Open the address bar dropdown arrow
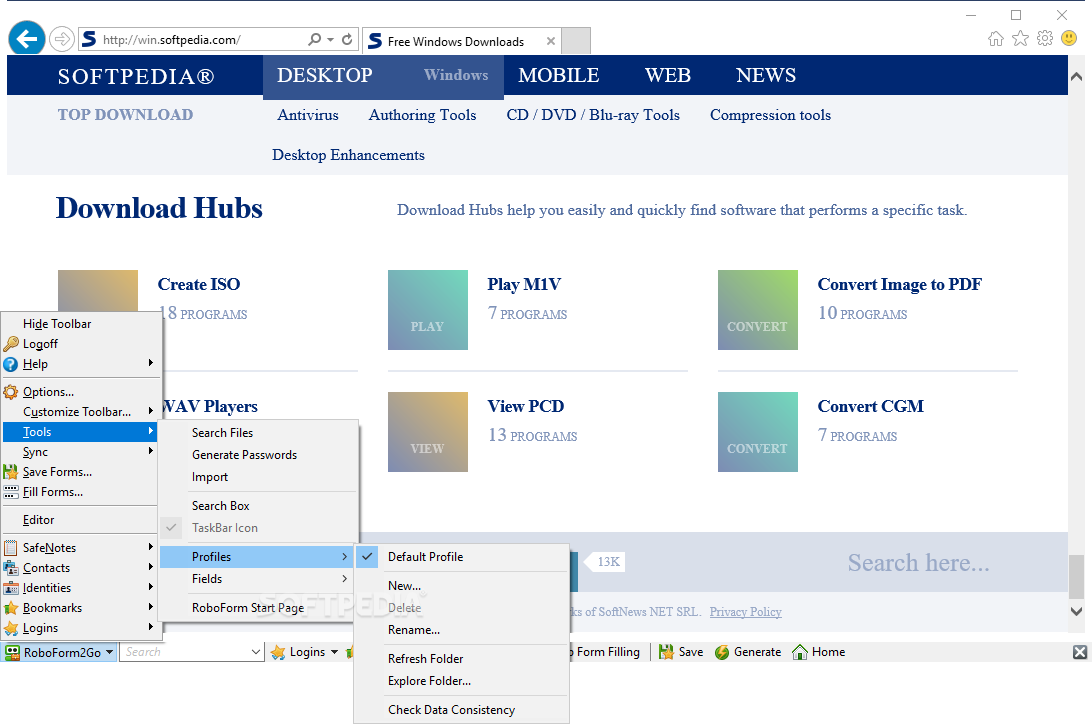This screenshot has height=724, width=1092. point(331,40)
